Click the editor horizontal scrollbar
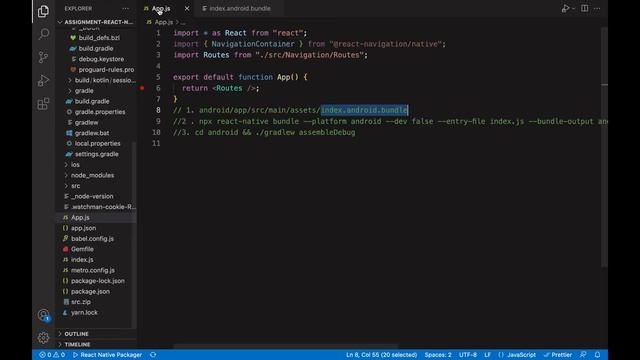Viewport: 640px width, 360px height. point(286,347)
